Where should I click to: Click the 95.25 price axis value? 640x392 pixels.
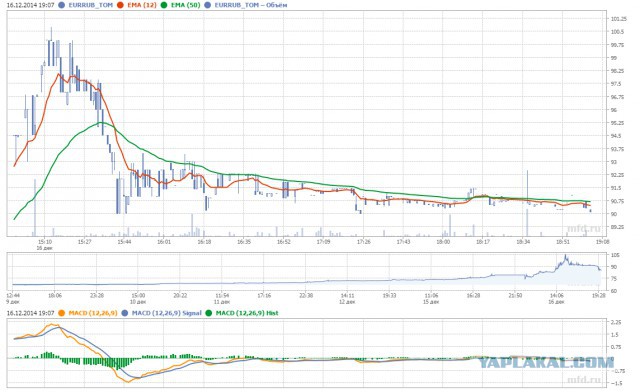pyautogui.click(x=618, y=123)
